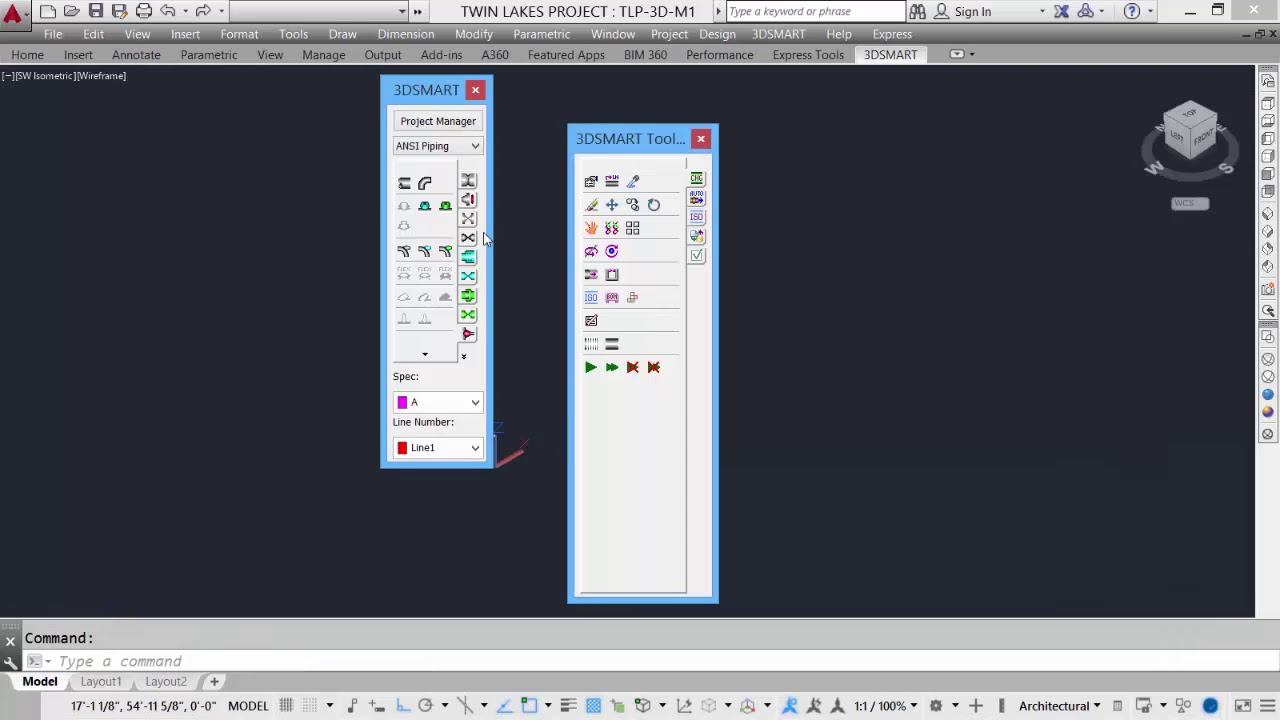
Task: Toggle object snap in status bar
Action: [x=529, y=706]
